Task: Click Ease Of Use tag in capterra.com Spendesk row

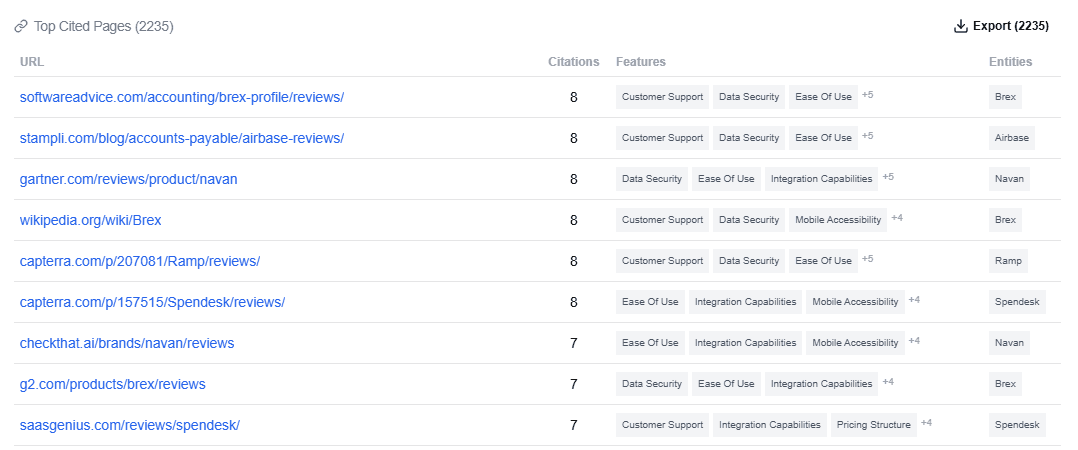Action: [650, 302]
